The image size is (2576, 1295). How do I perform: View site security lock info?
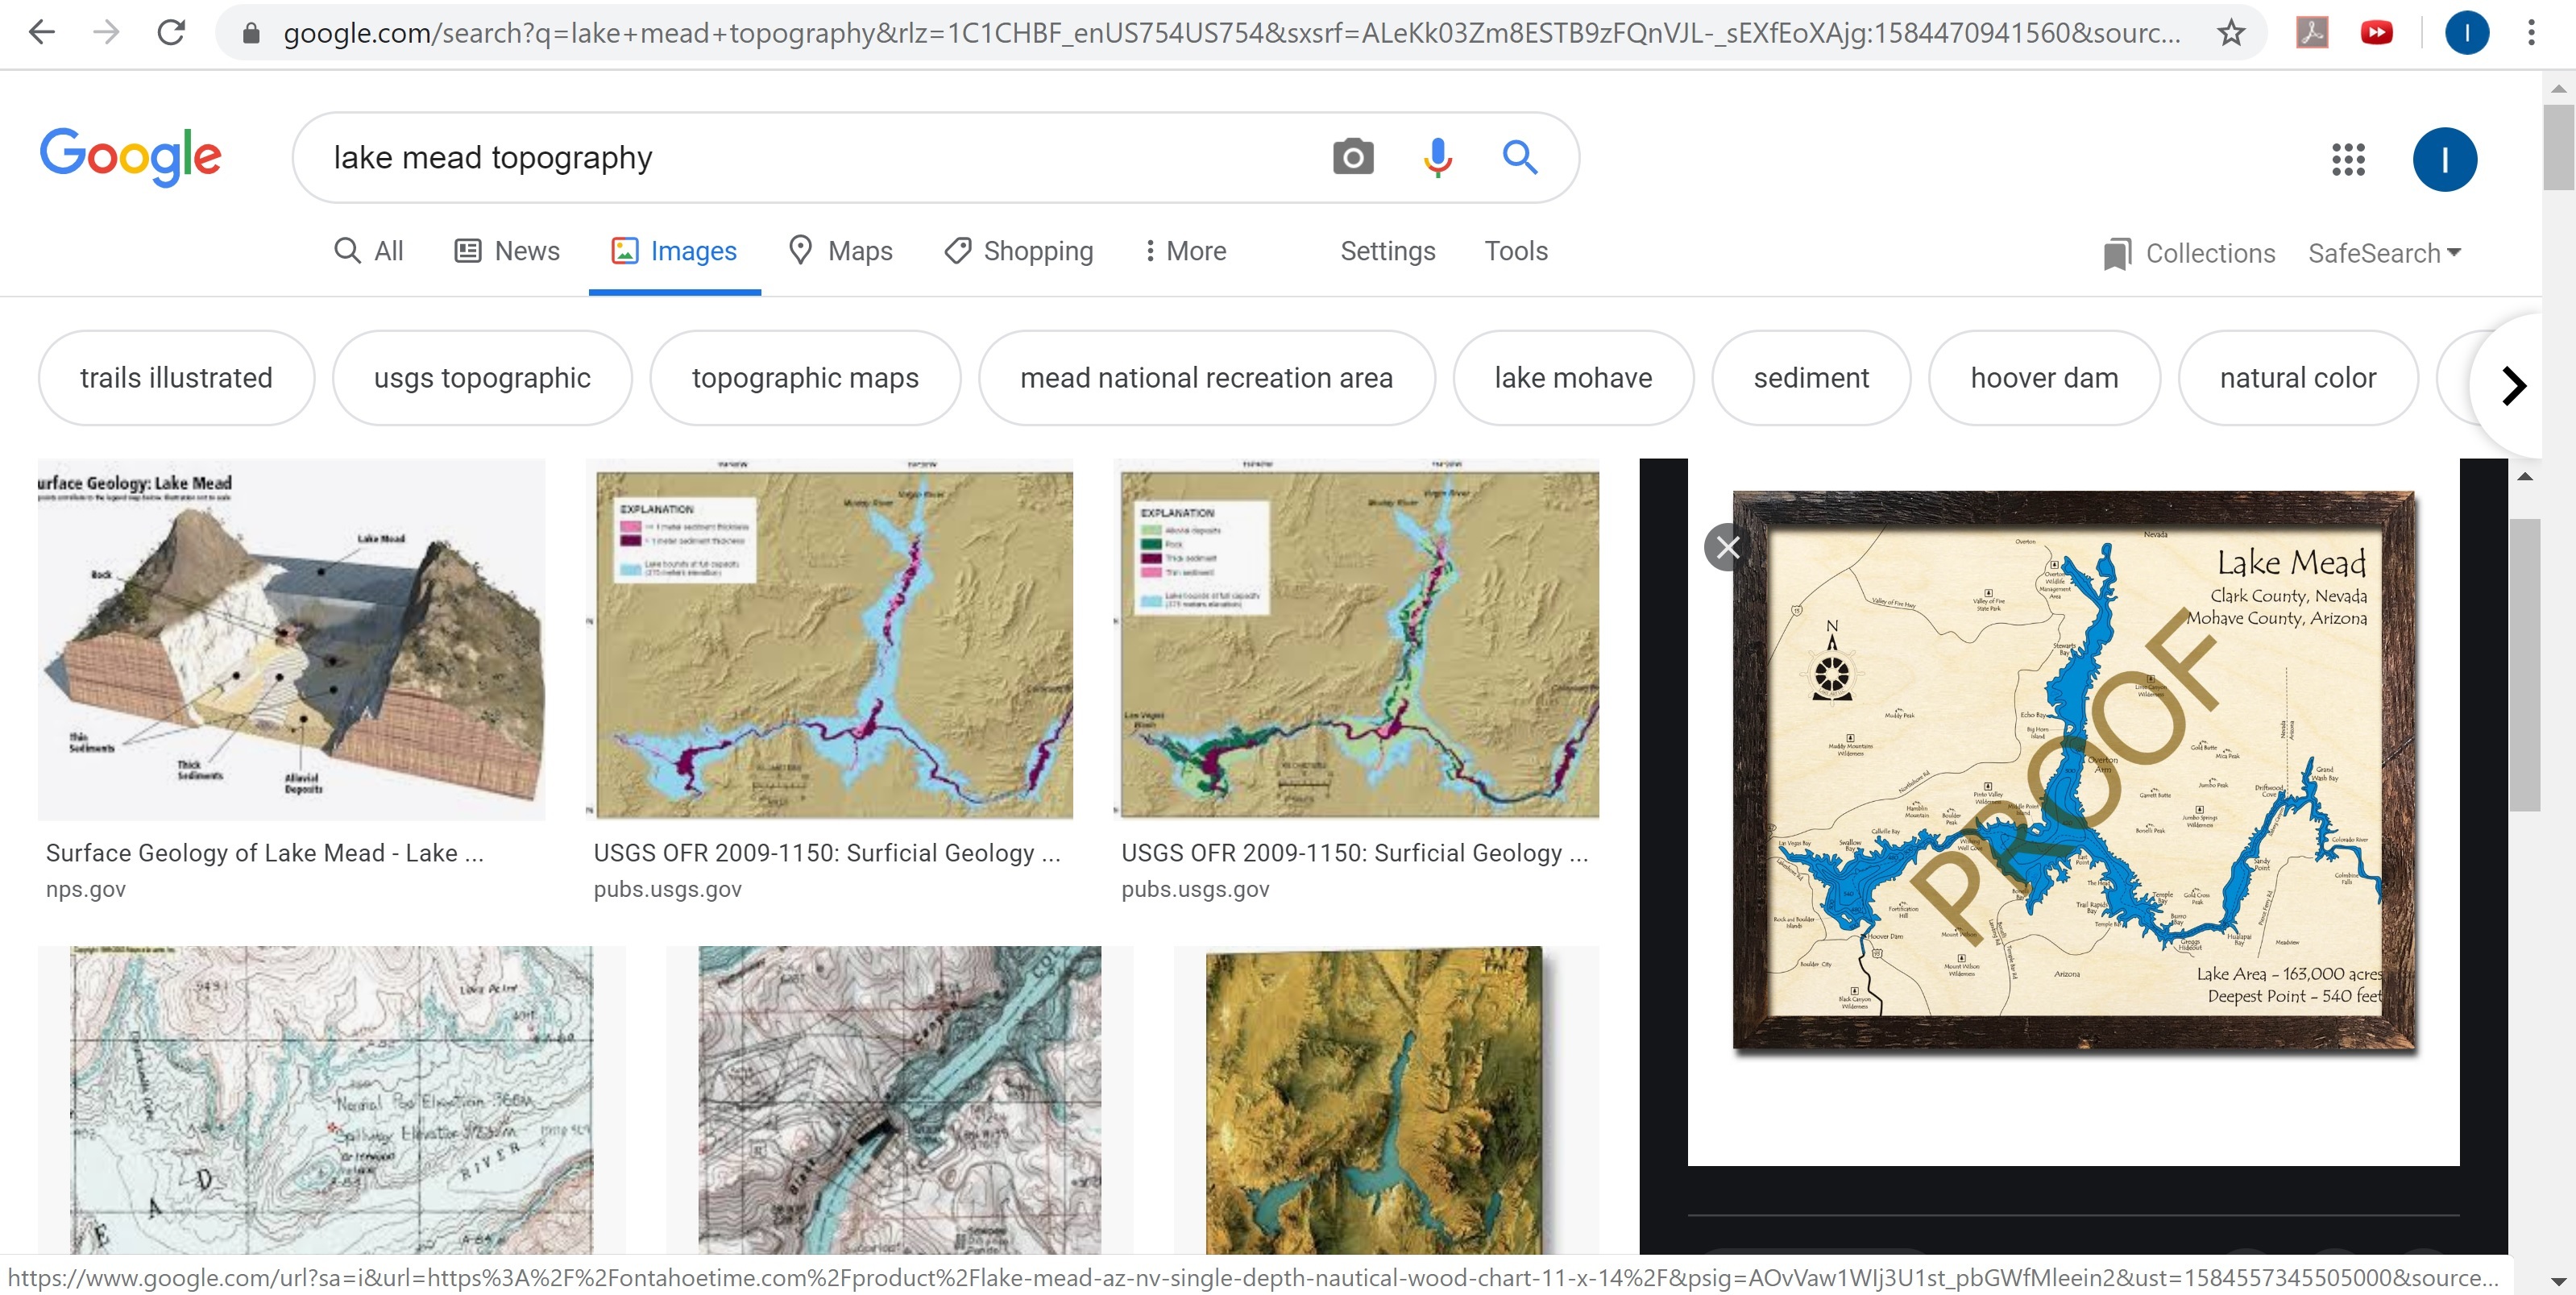pyautogui.click(x=251, y=34)
